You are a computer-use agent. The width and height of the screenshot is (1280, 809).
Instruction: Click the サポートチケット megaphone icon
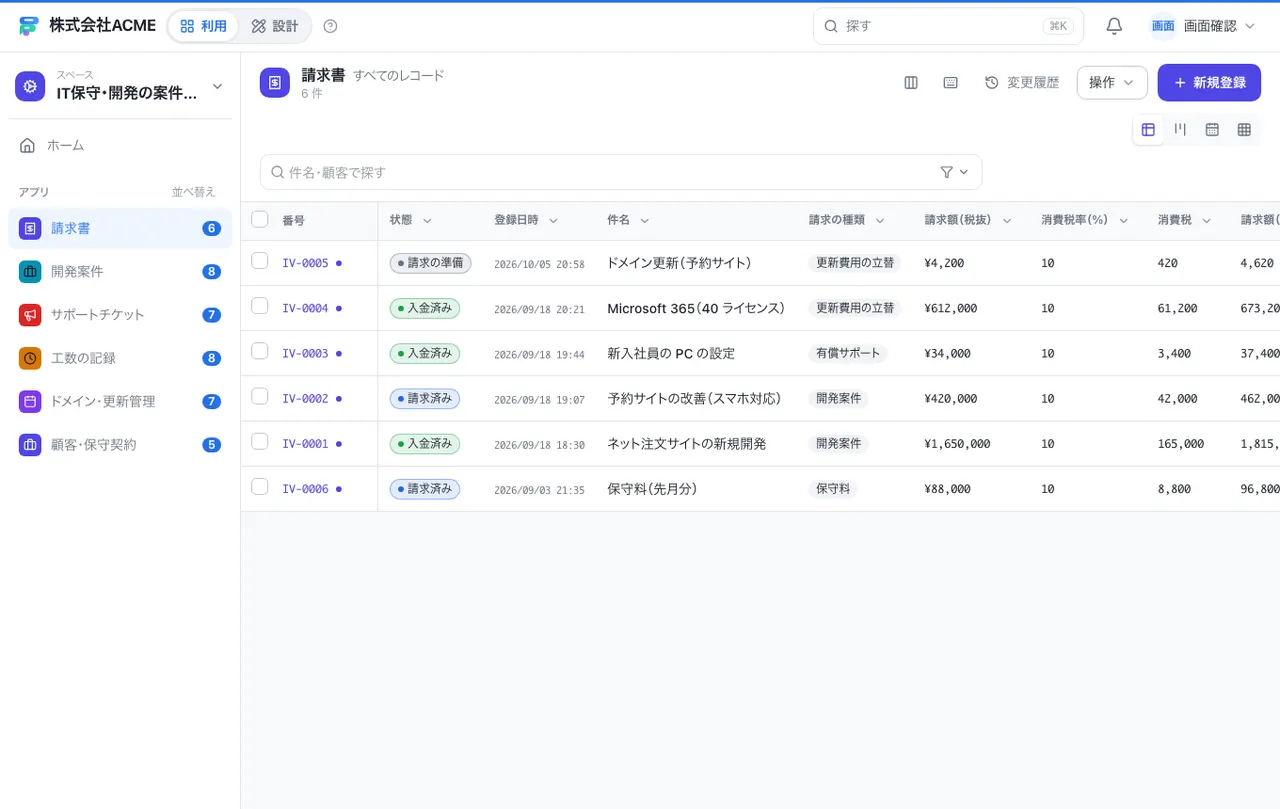(30, 315)
